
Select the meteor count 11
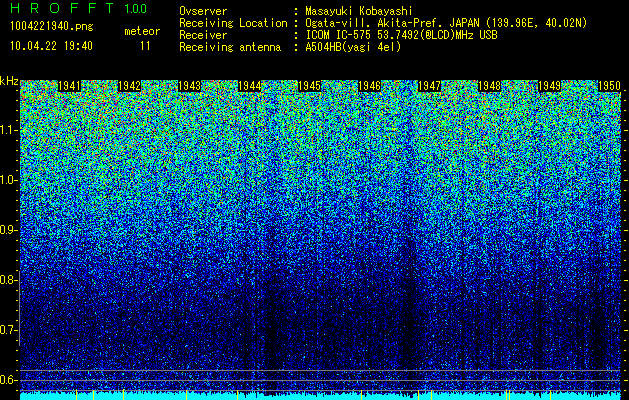145,46
